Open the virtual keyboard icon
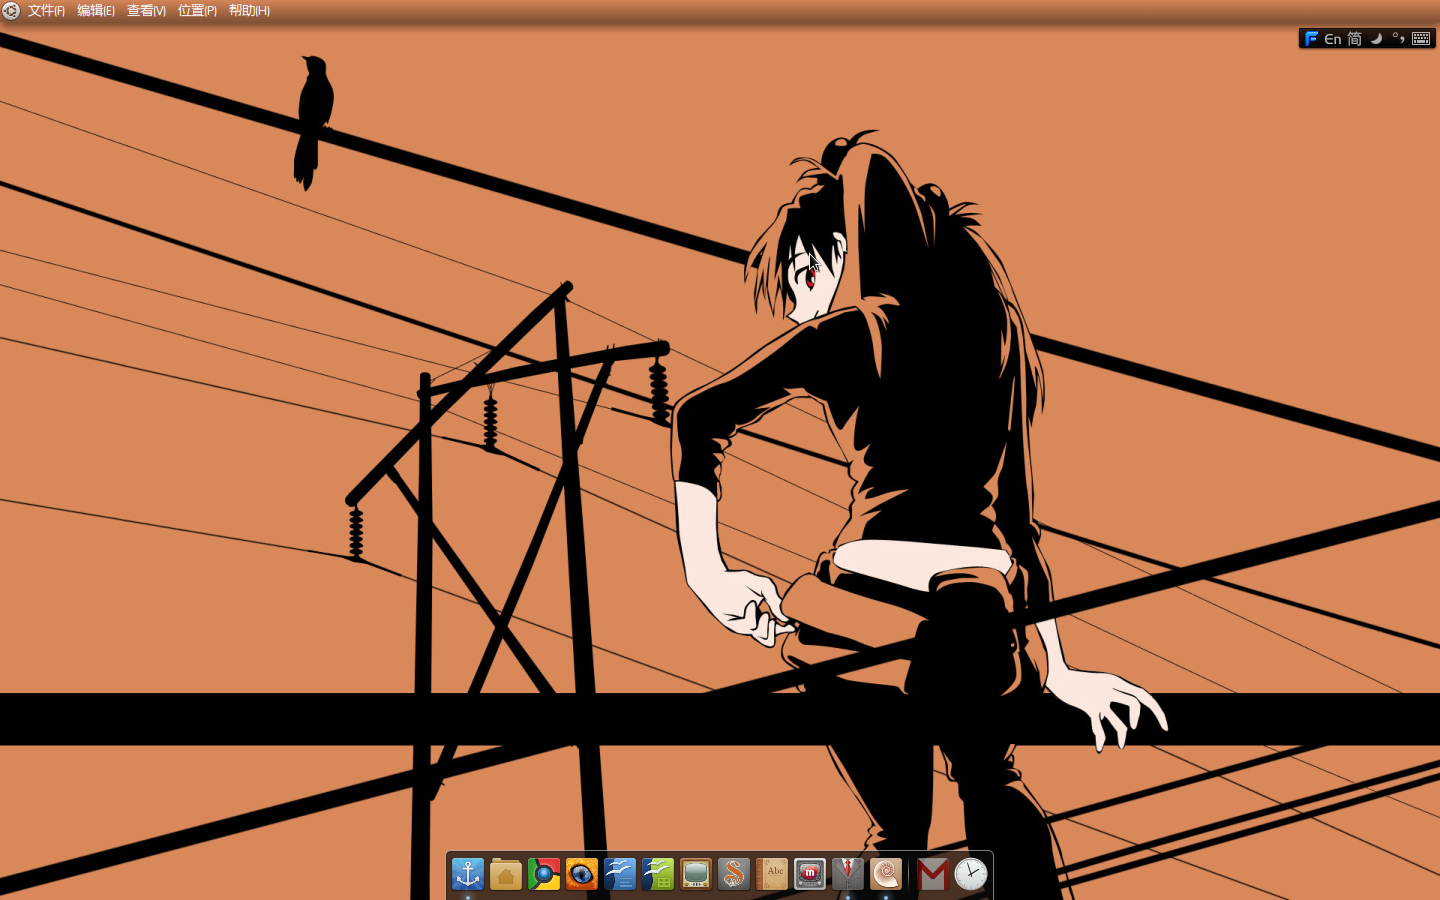1440x900 pixels. point(1421,39)
